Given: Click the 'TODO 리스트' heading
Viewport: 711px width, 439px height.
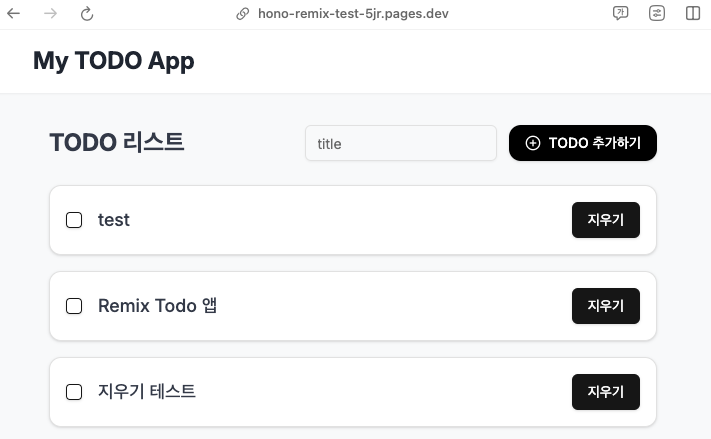Looking at the screenshot, I should coord(117,142).
